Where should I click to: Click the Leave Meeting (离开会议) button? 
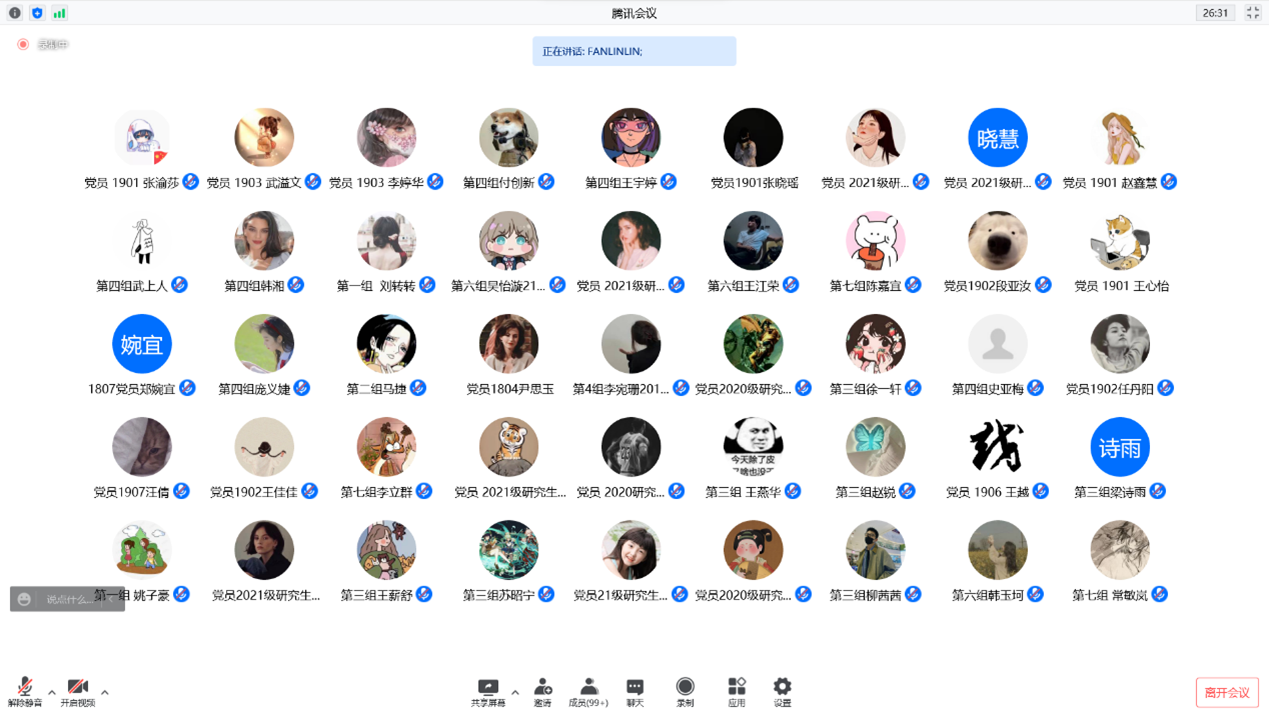click(x=1226, y=693)
